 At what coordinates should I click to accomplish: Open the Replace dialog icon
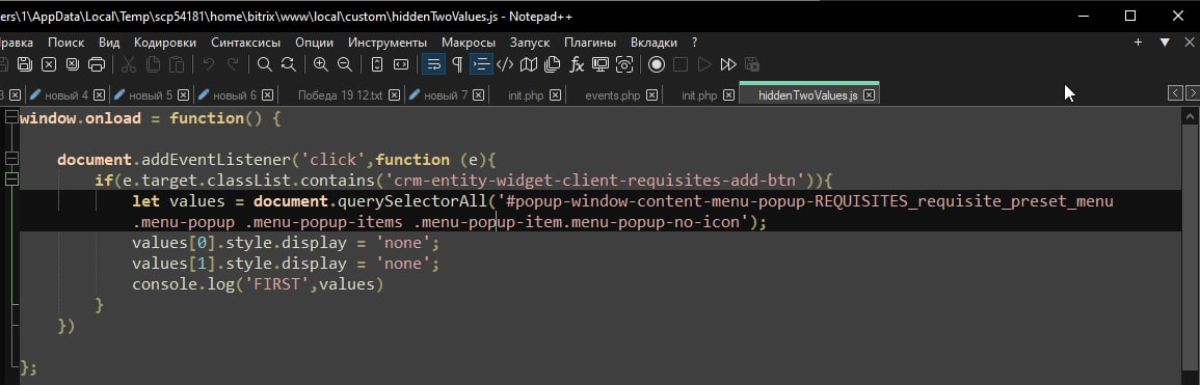pyautogui.click(x=289, y=65)
